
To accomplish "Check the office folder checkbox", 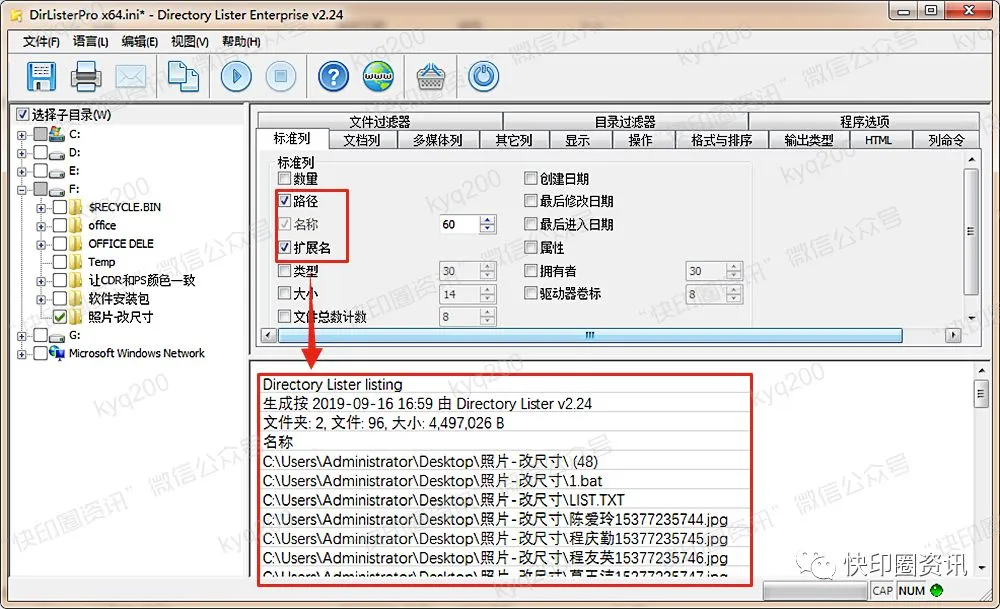I will point(60,225).
